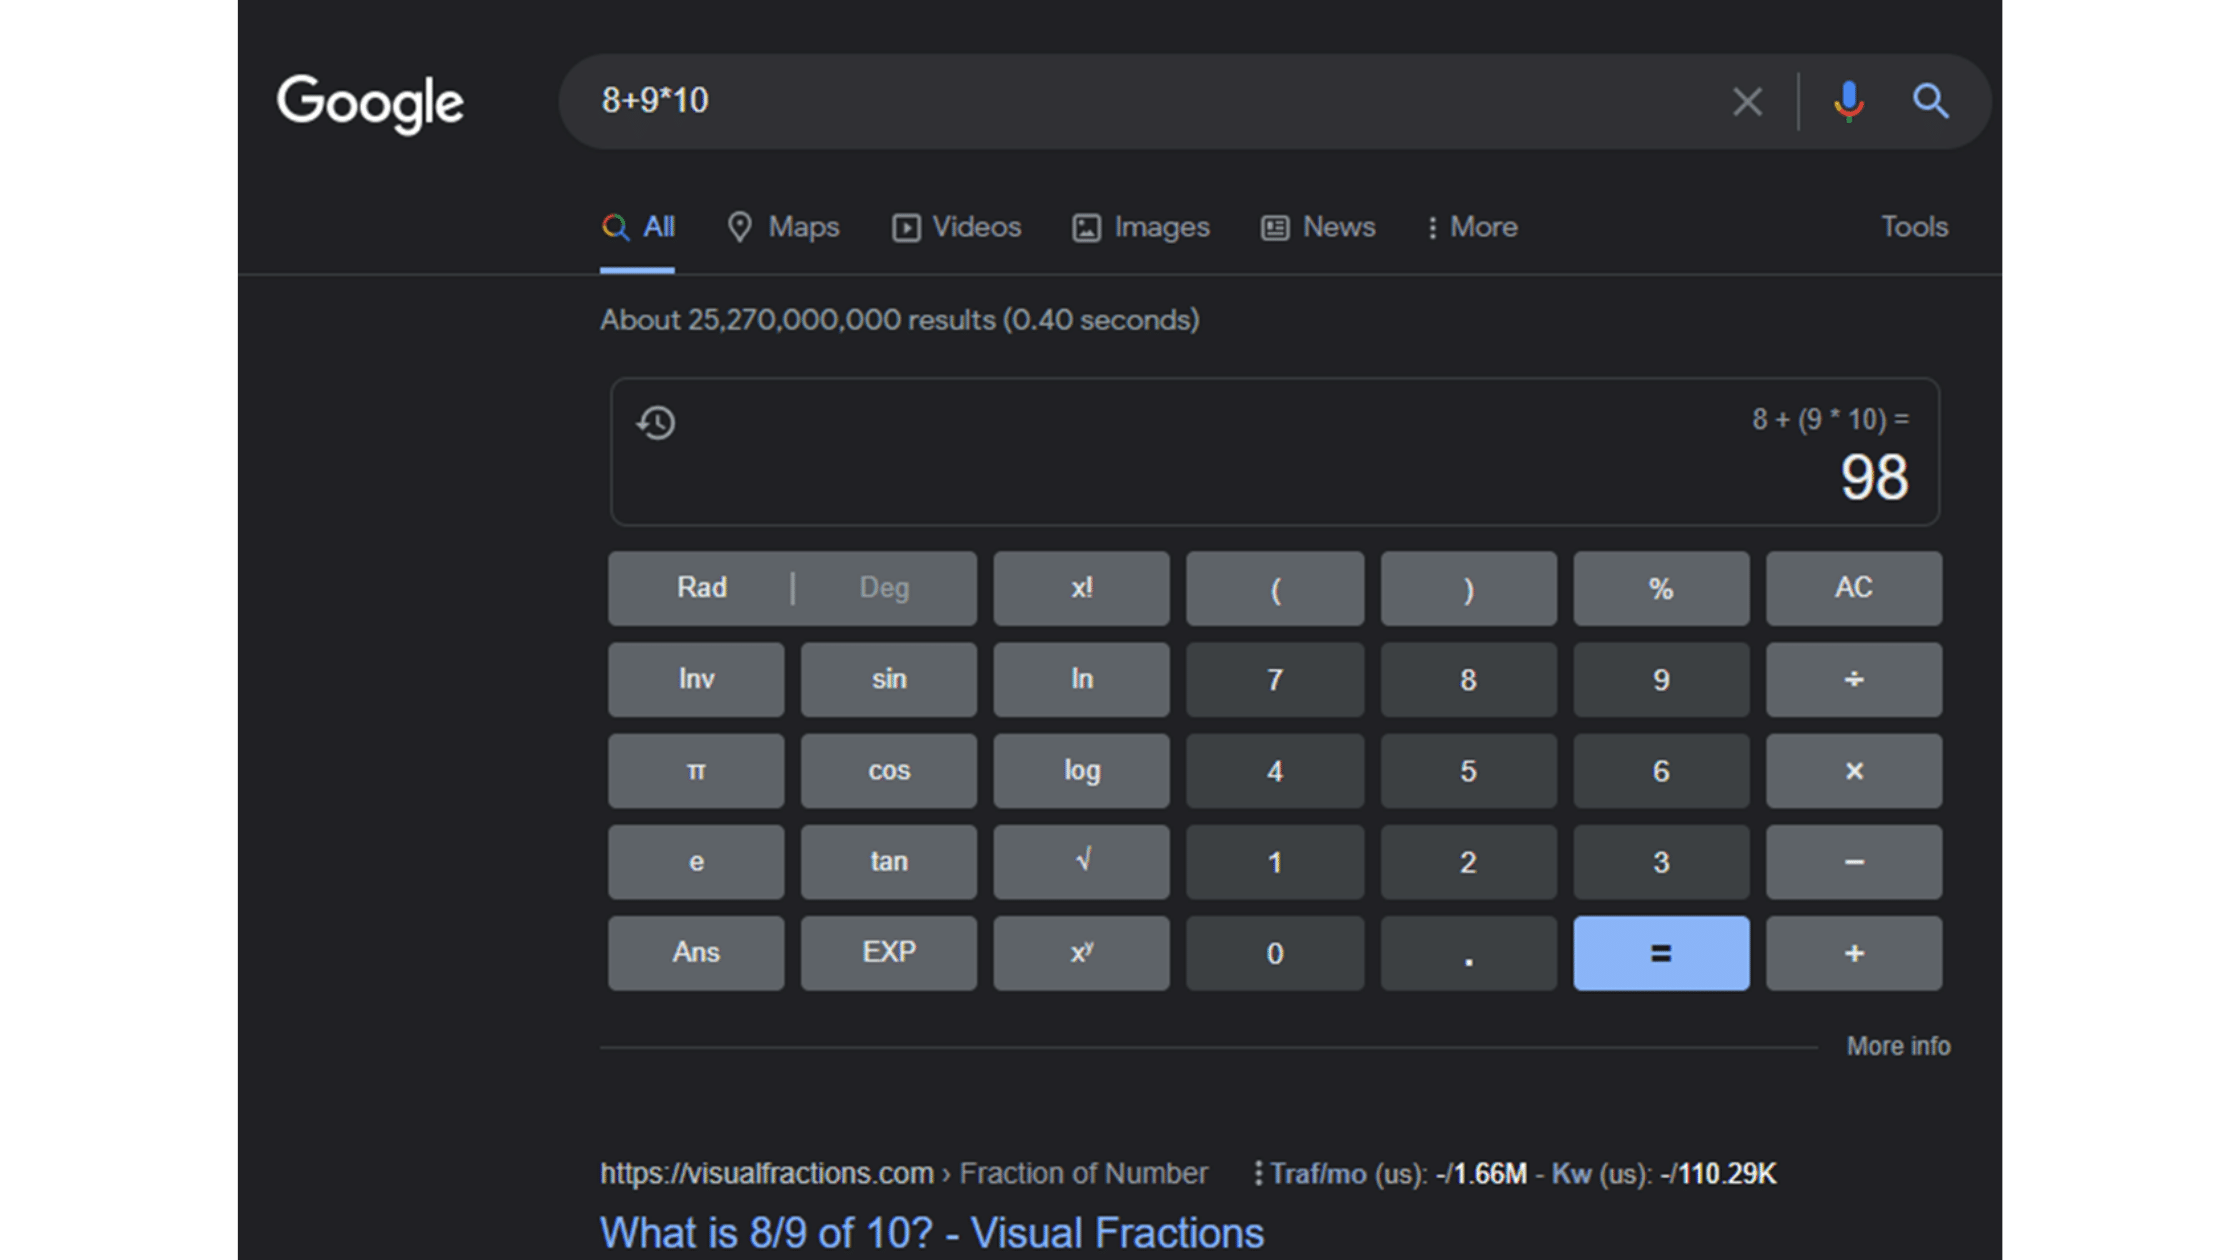Open result options three-dot icon
This screenshot has height=1260, width=2240.
point(1257,1173)
